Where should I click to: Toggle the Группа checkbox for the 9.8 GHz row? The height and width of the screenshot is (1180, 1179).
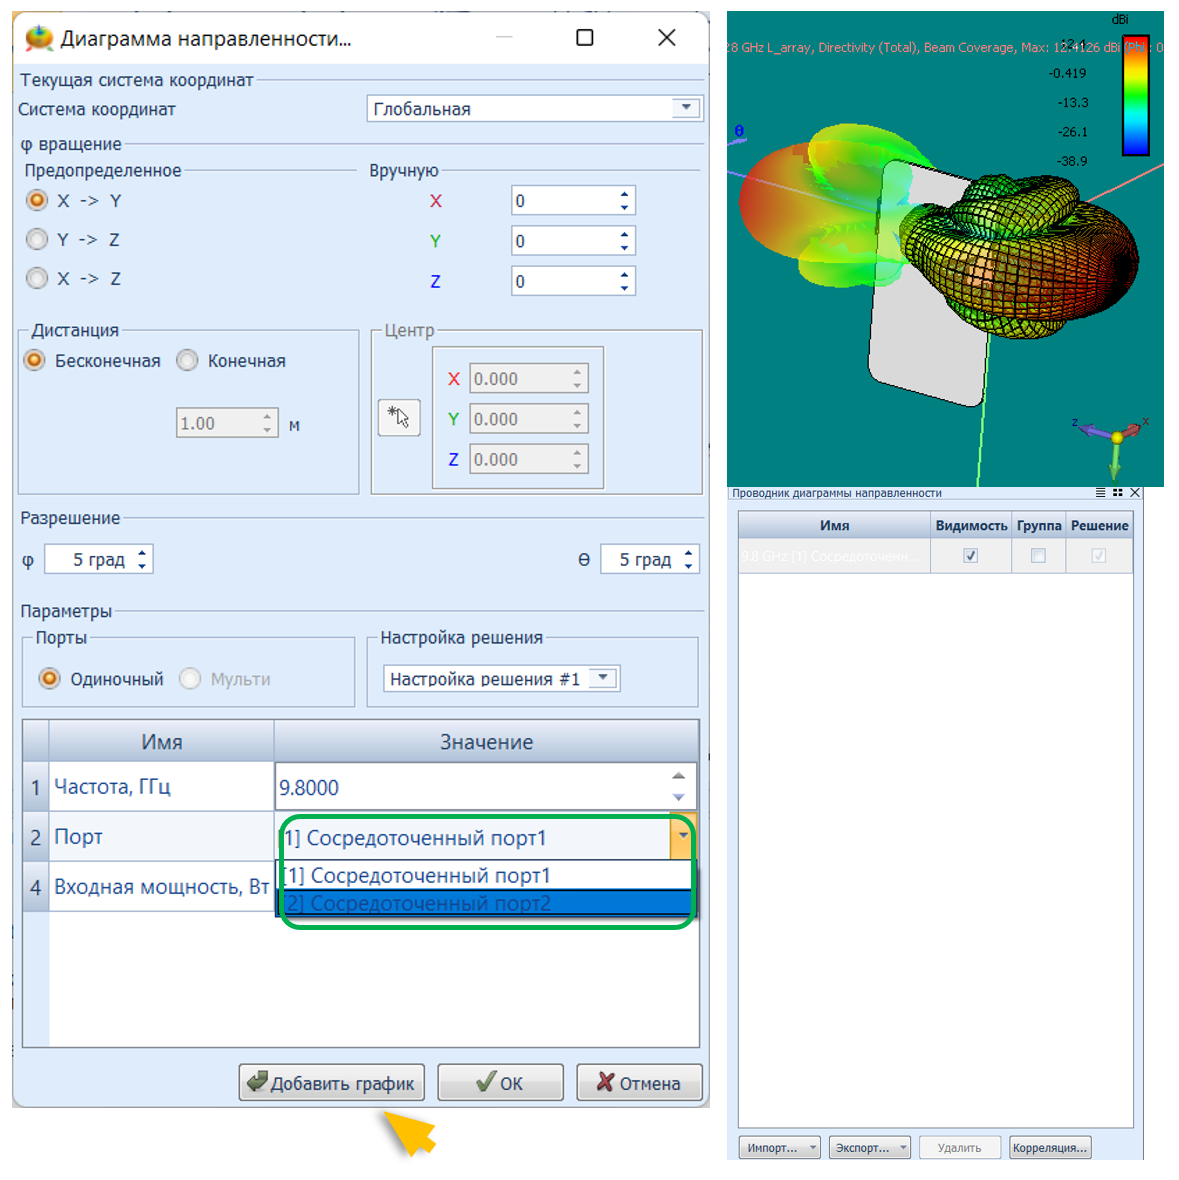[x=1038, y=556]
